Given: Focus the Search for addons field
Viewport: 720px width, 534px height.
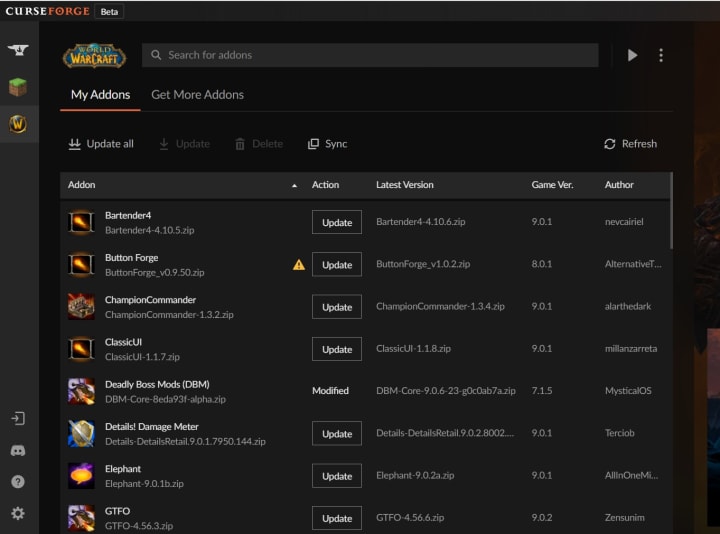Looking at the screenshot, I should tap(370, 55).
